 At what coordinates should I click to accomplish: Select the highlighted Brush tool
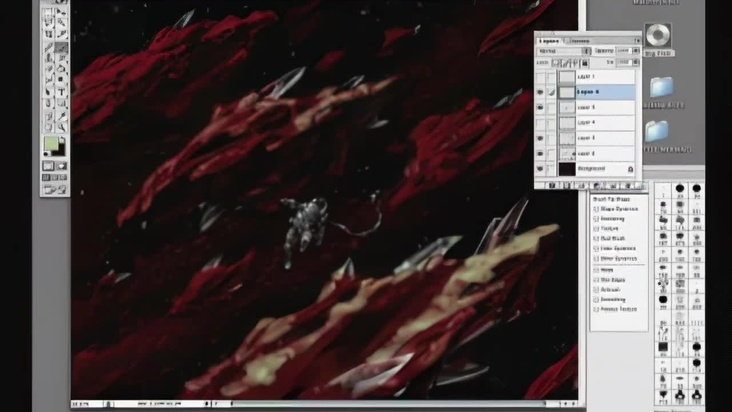tap(61, 47)
